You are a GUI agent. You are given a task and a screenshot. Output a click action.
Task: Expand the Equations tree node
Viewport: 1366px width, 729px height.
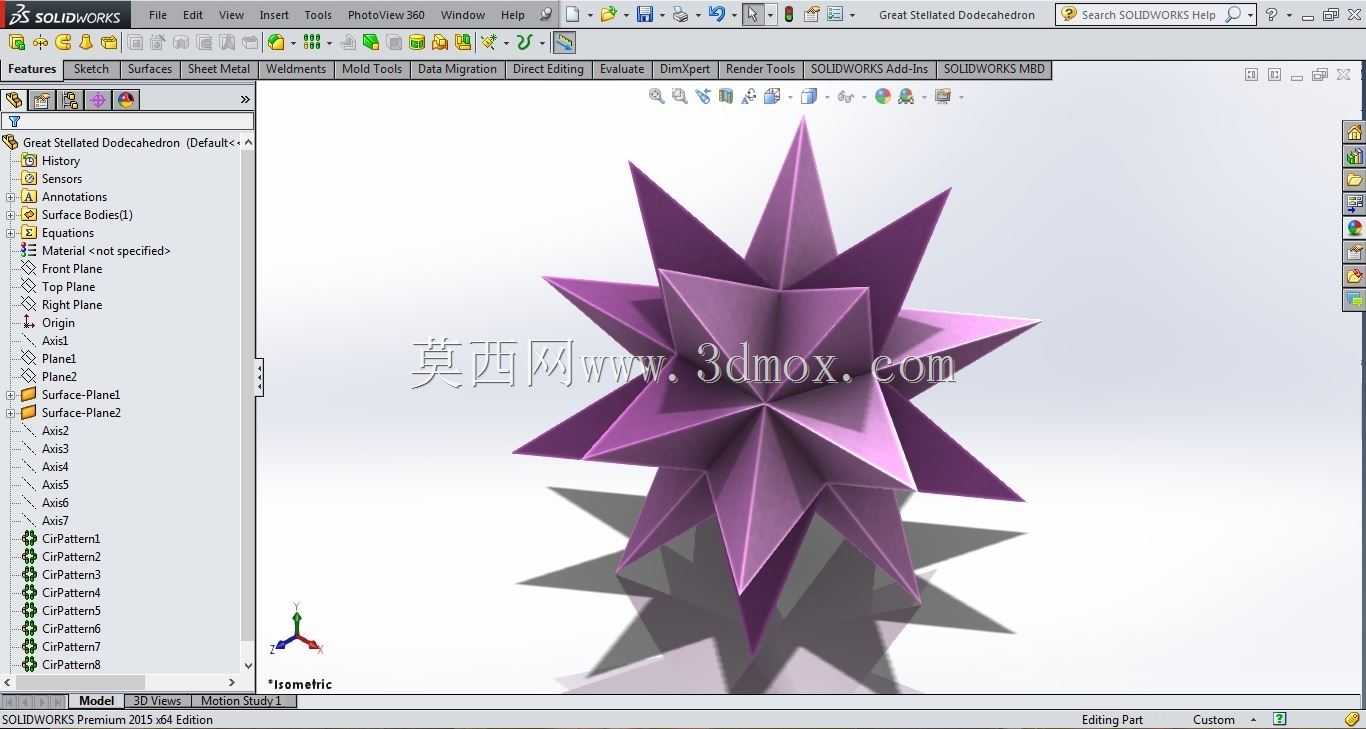pyautogui.click(x=11, y=233)
